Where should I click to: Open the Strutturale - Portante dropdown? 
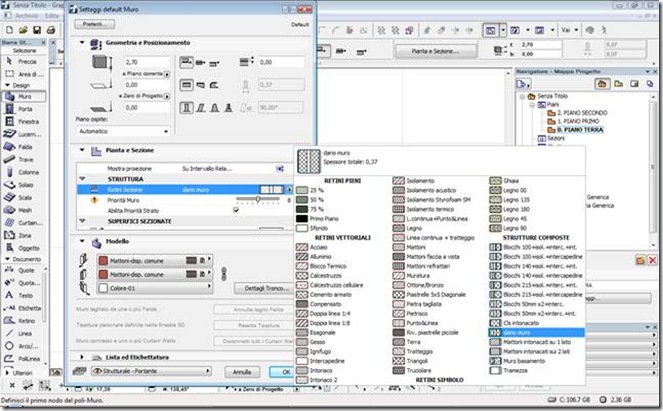pyautogui.click(x=151, y=371)
